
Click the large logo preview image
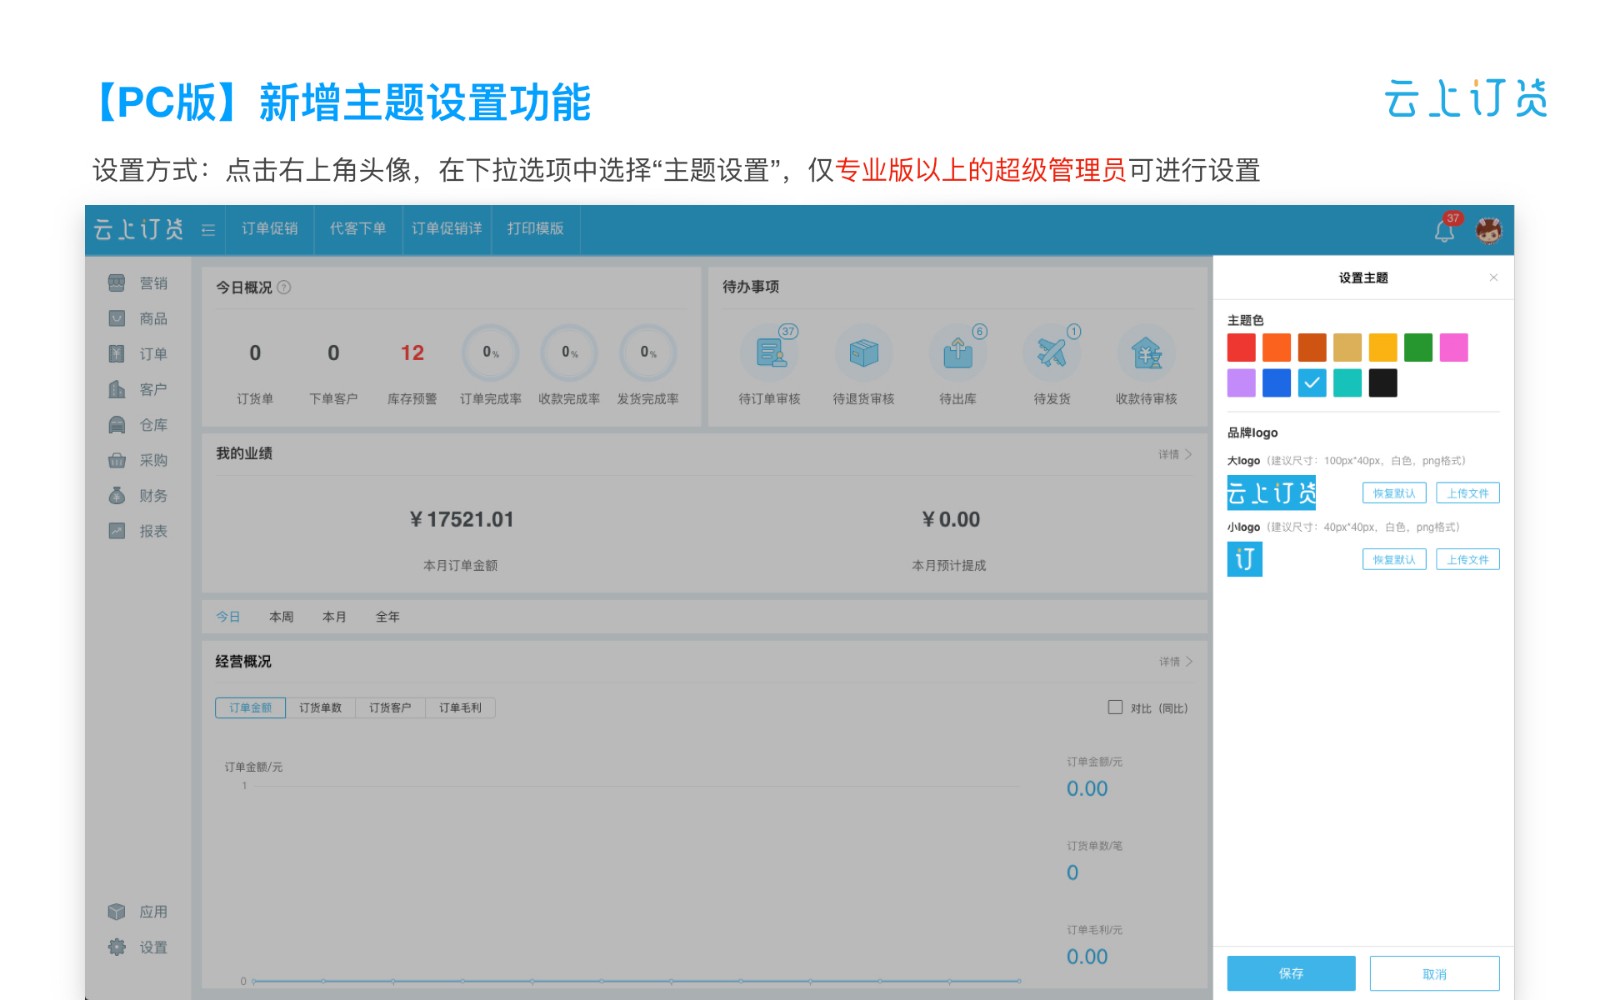pos(1271,493)
